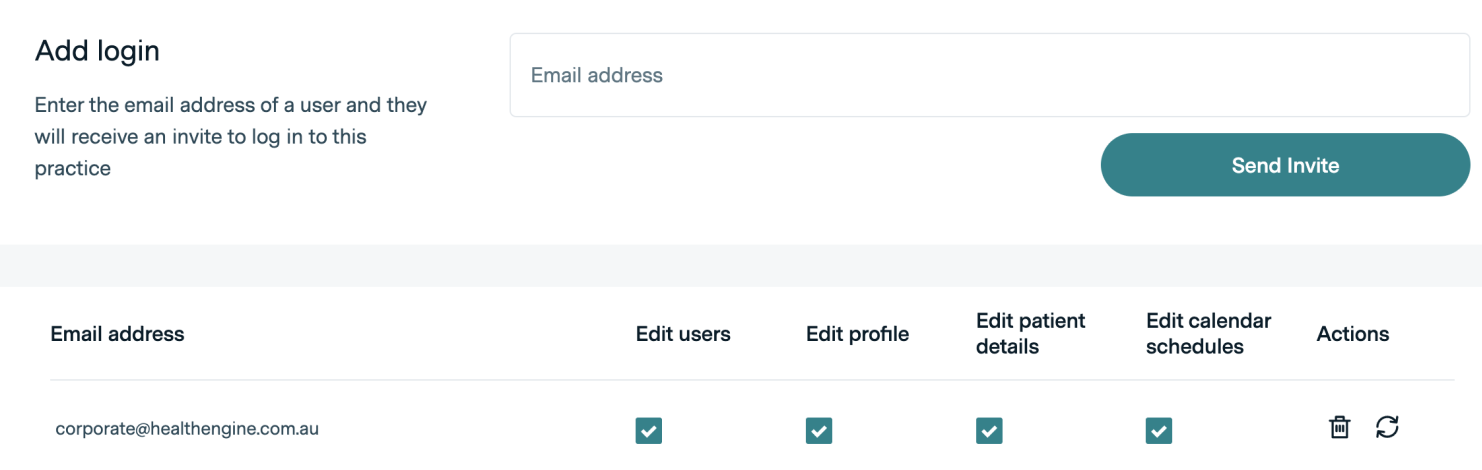Click the divider line under table headers
This screenshot has width=1482, height=470.
click(750, 380)
